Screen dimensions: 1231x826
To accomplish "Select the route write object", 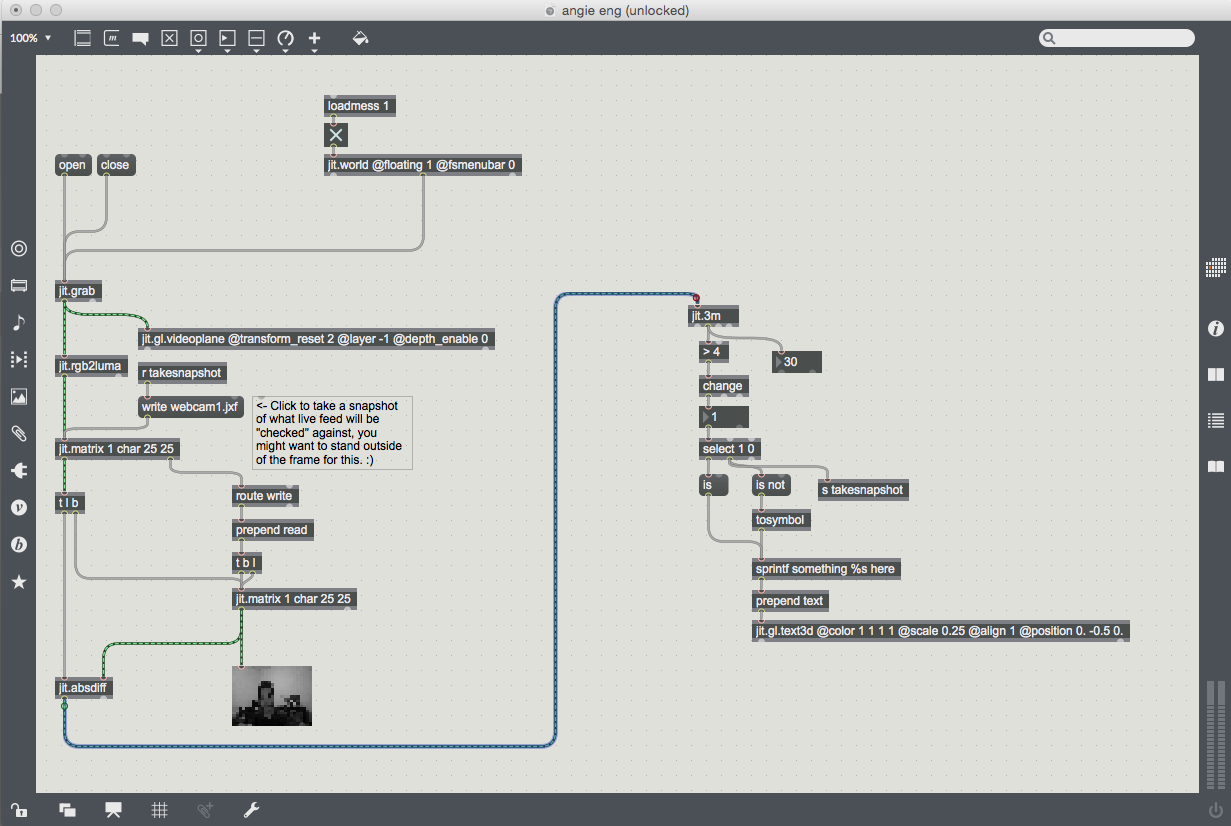I will coord(265,496).
